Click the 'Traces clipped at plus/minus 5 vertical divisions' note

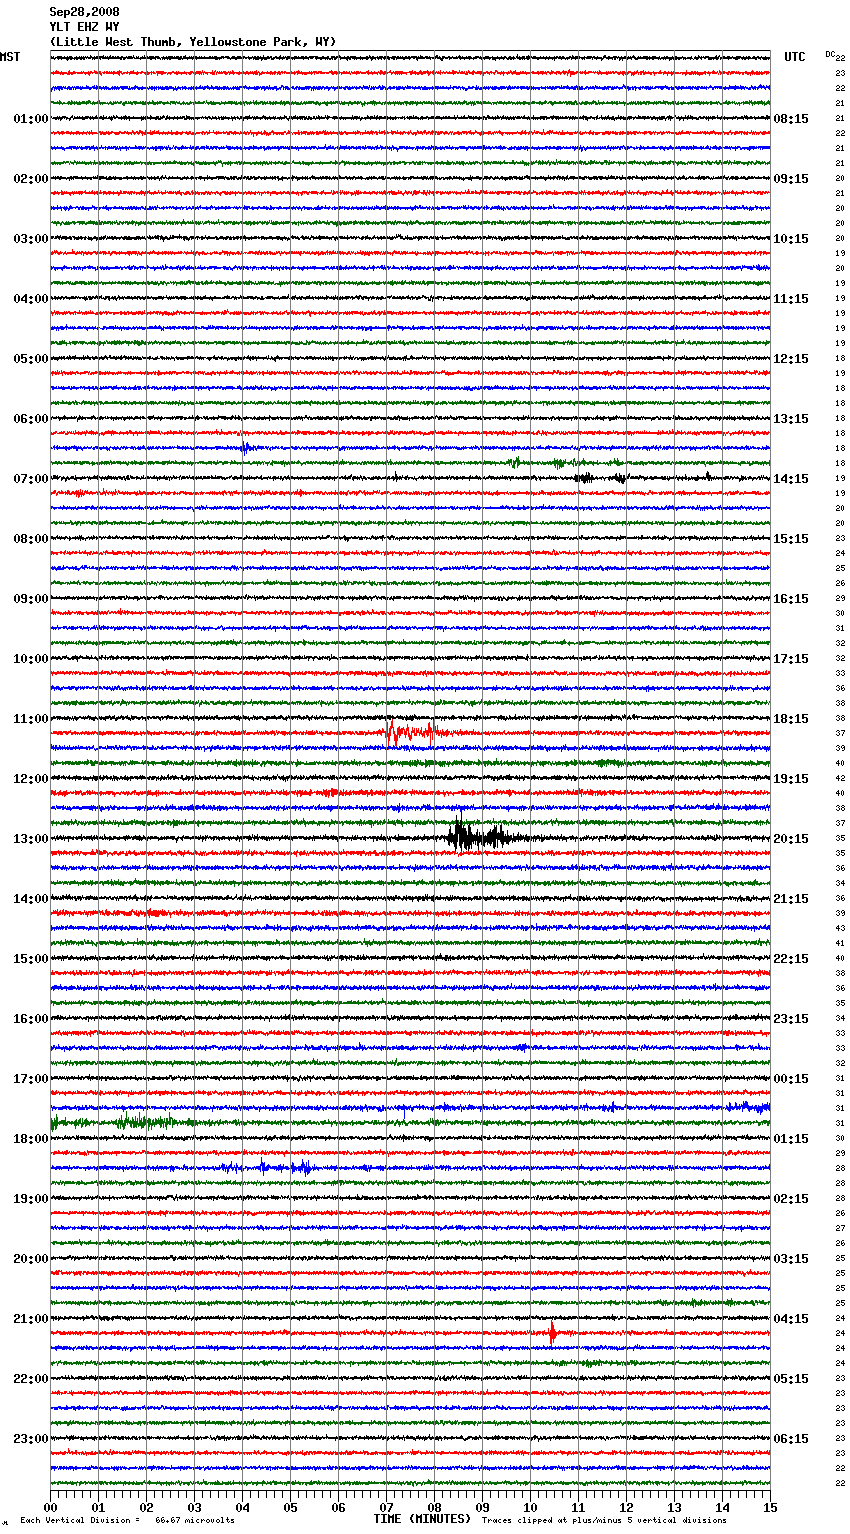604,1520
